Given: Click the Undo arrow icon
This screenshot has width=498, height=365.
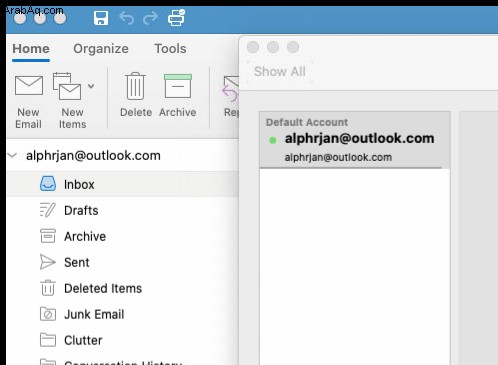Looking at the screenshot, I should (x=127, y=18).
